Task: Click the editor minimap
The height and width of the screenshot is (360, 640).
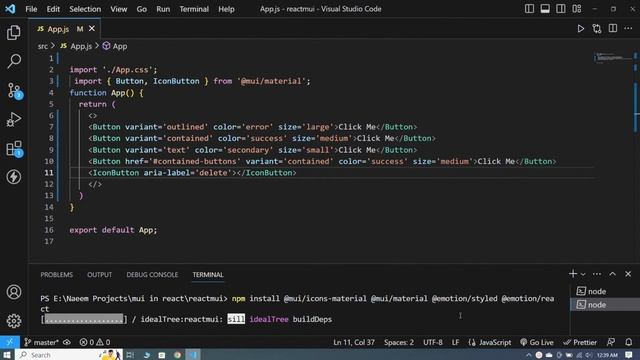Action: pyautogui.click(x=613, y=57)
